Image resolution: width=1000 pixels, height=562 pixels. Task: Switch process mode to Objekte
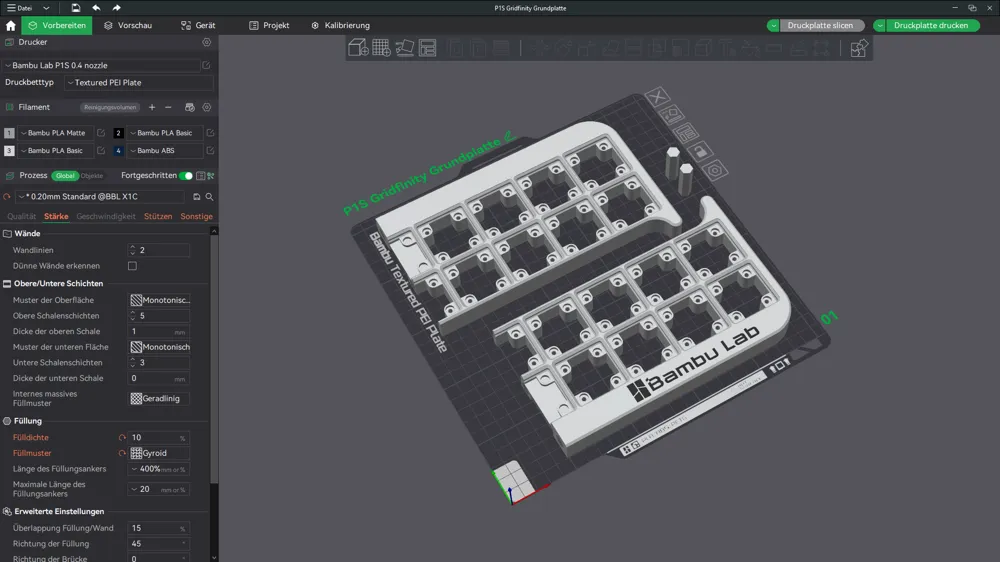[92, 175]
